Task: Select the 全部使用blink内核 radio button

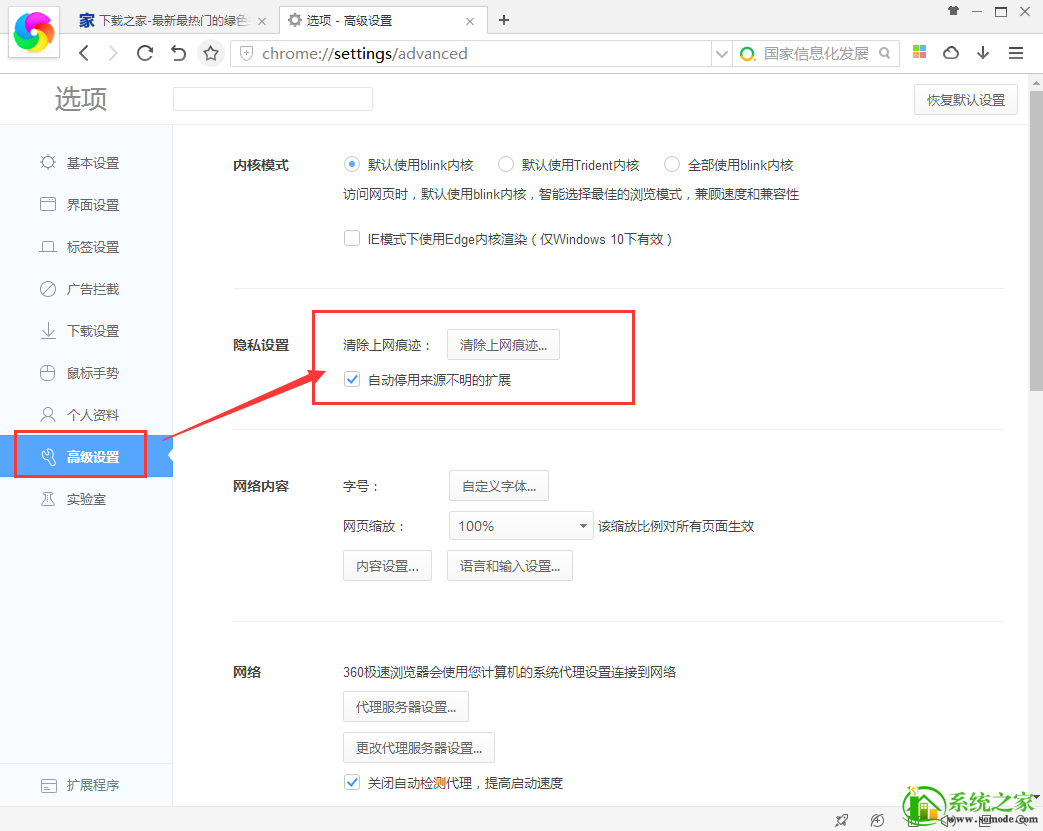Action: (671, 164)
